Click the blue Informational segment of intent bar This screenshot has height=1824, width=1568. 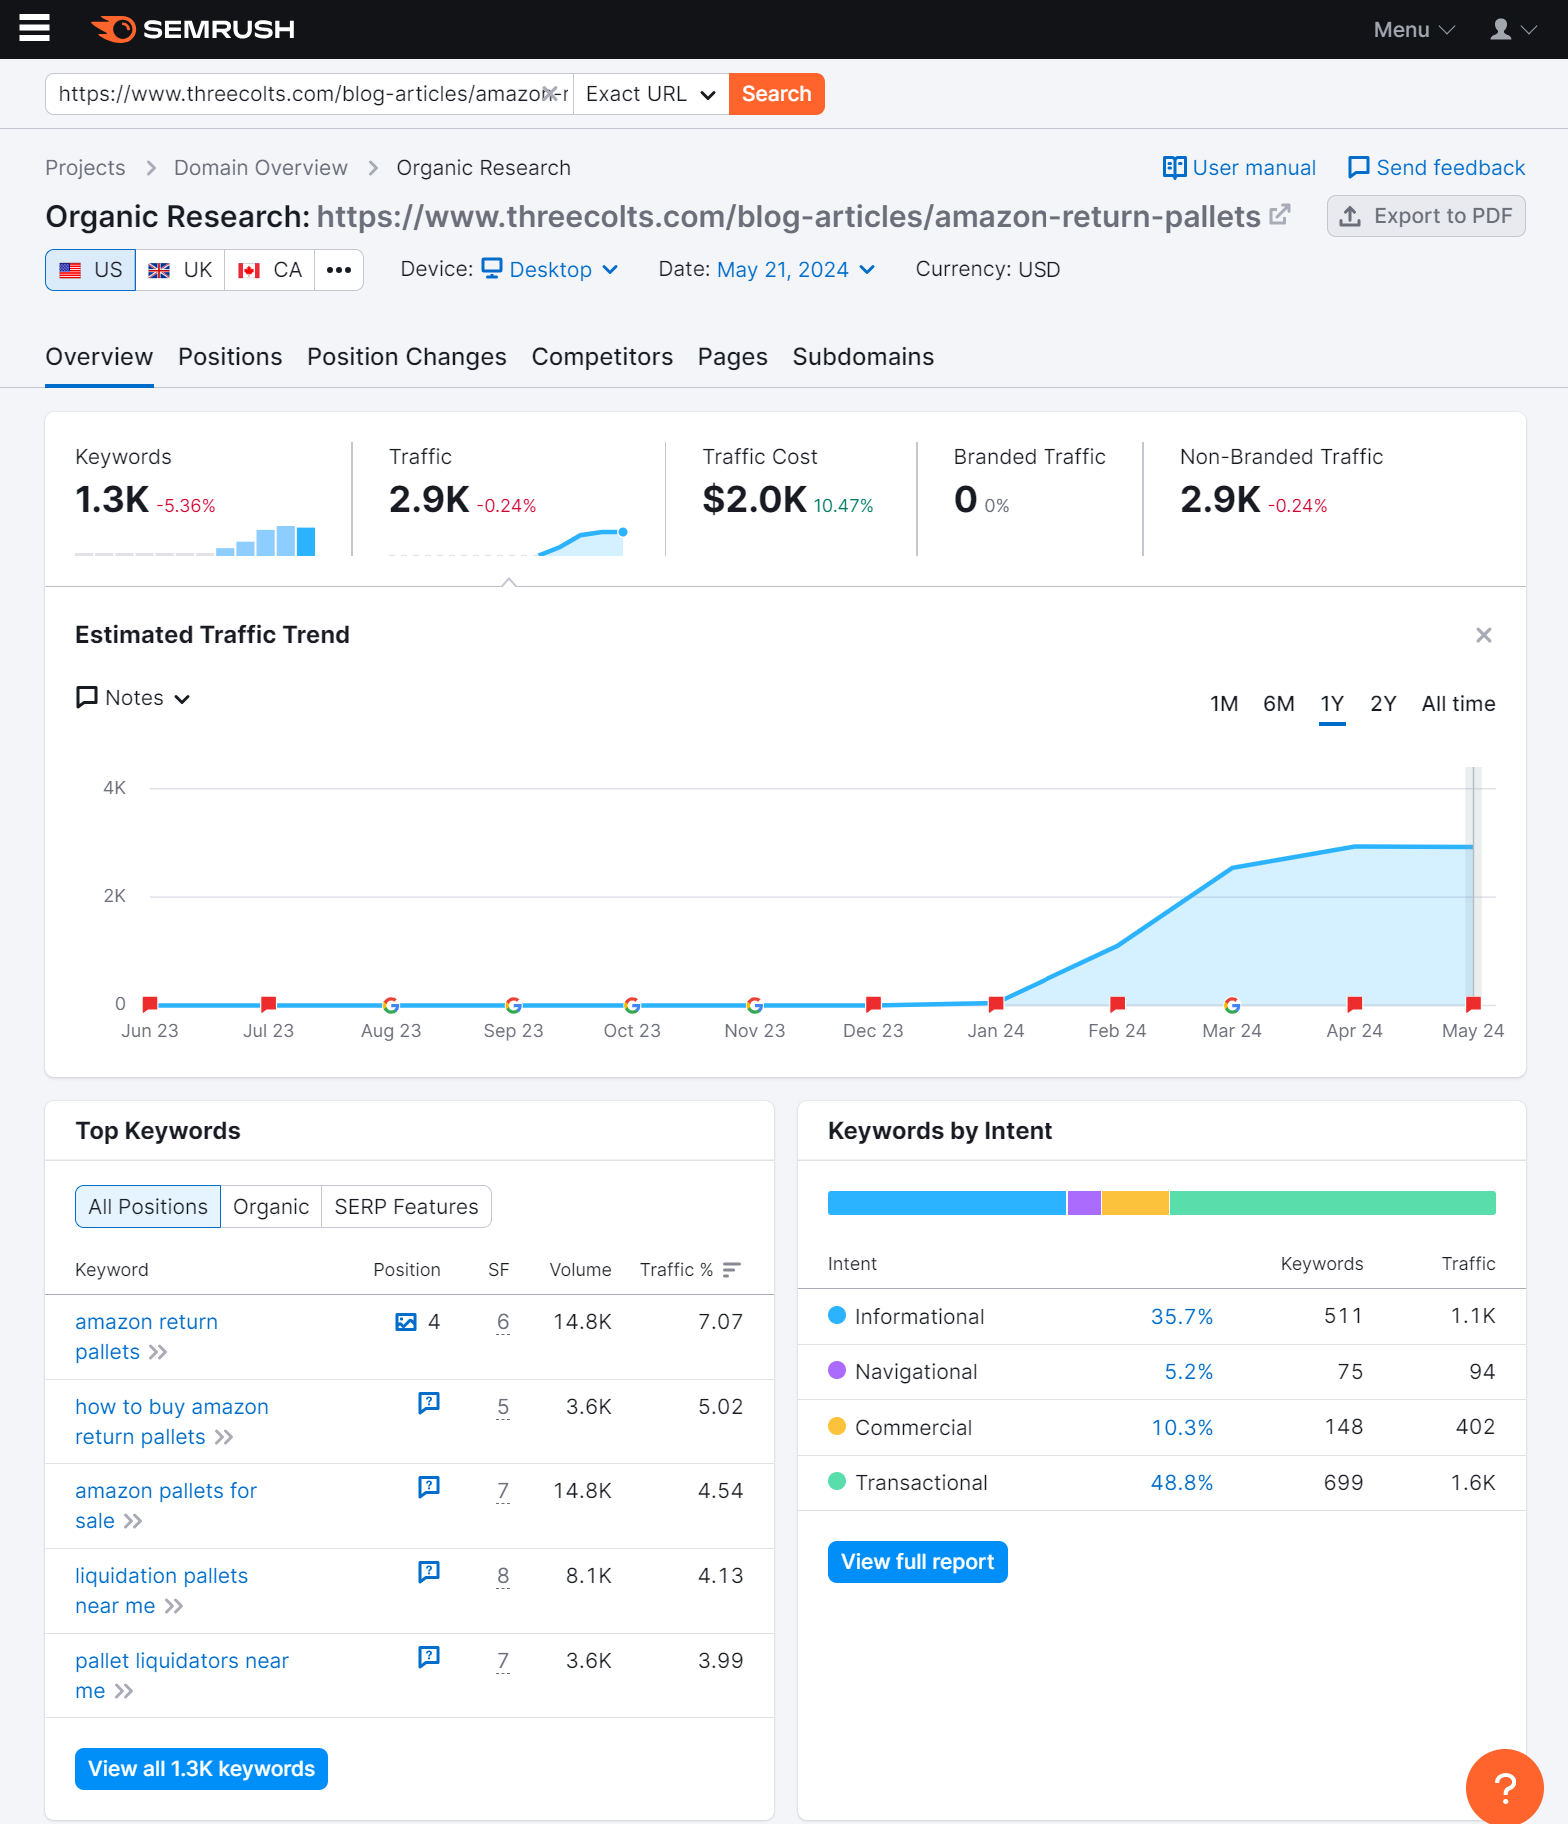946,1203
